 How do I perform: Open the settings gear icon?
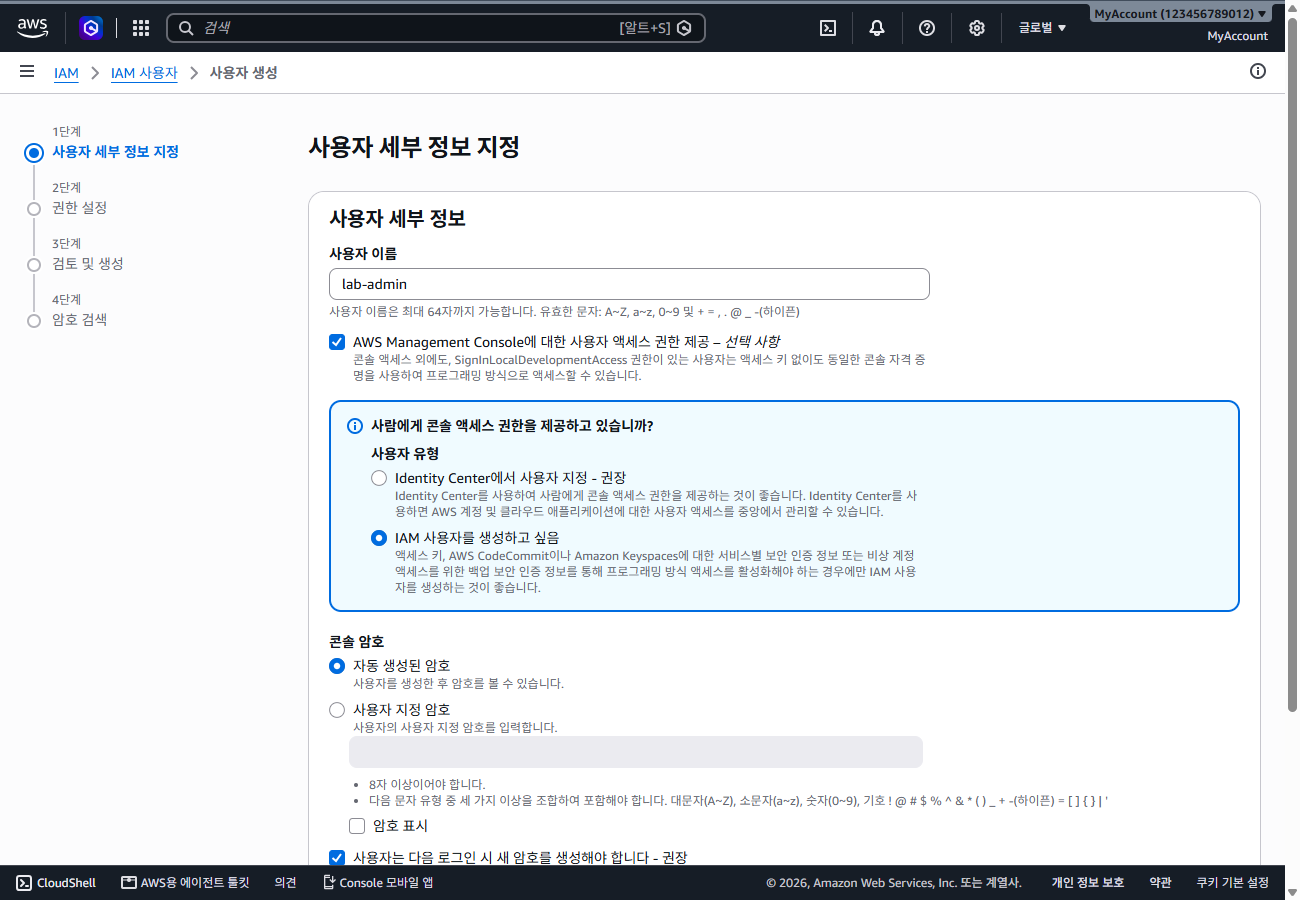pos(977,28)
